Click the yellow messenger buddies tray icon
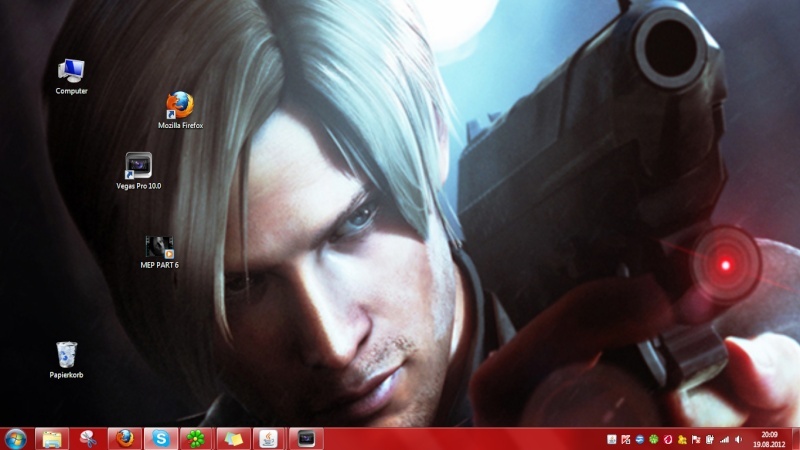Viewport: 800px width, 450px height. coord(682,439)
